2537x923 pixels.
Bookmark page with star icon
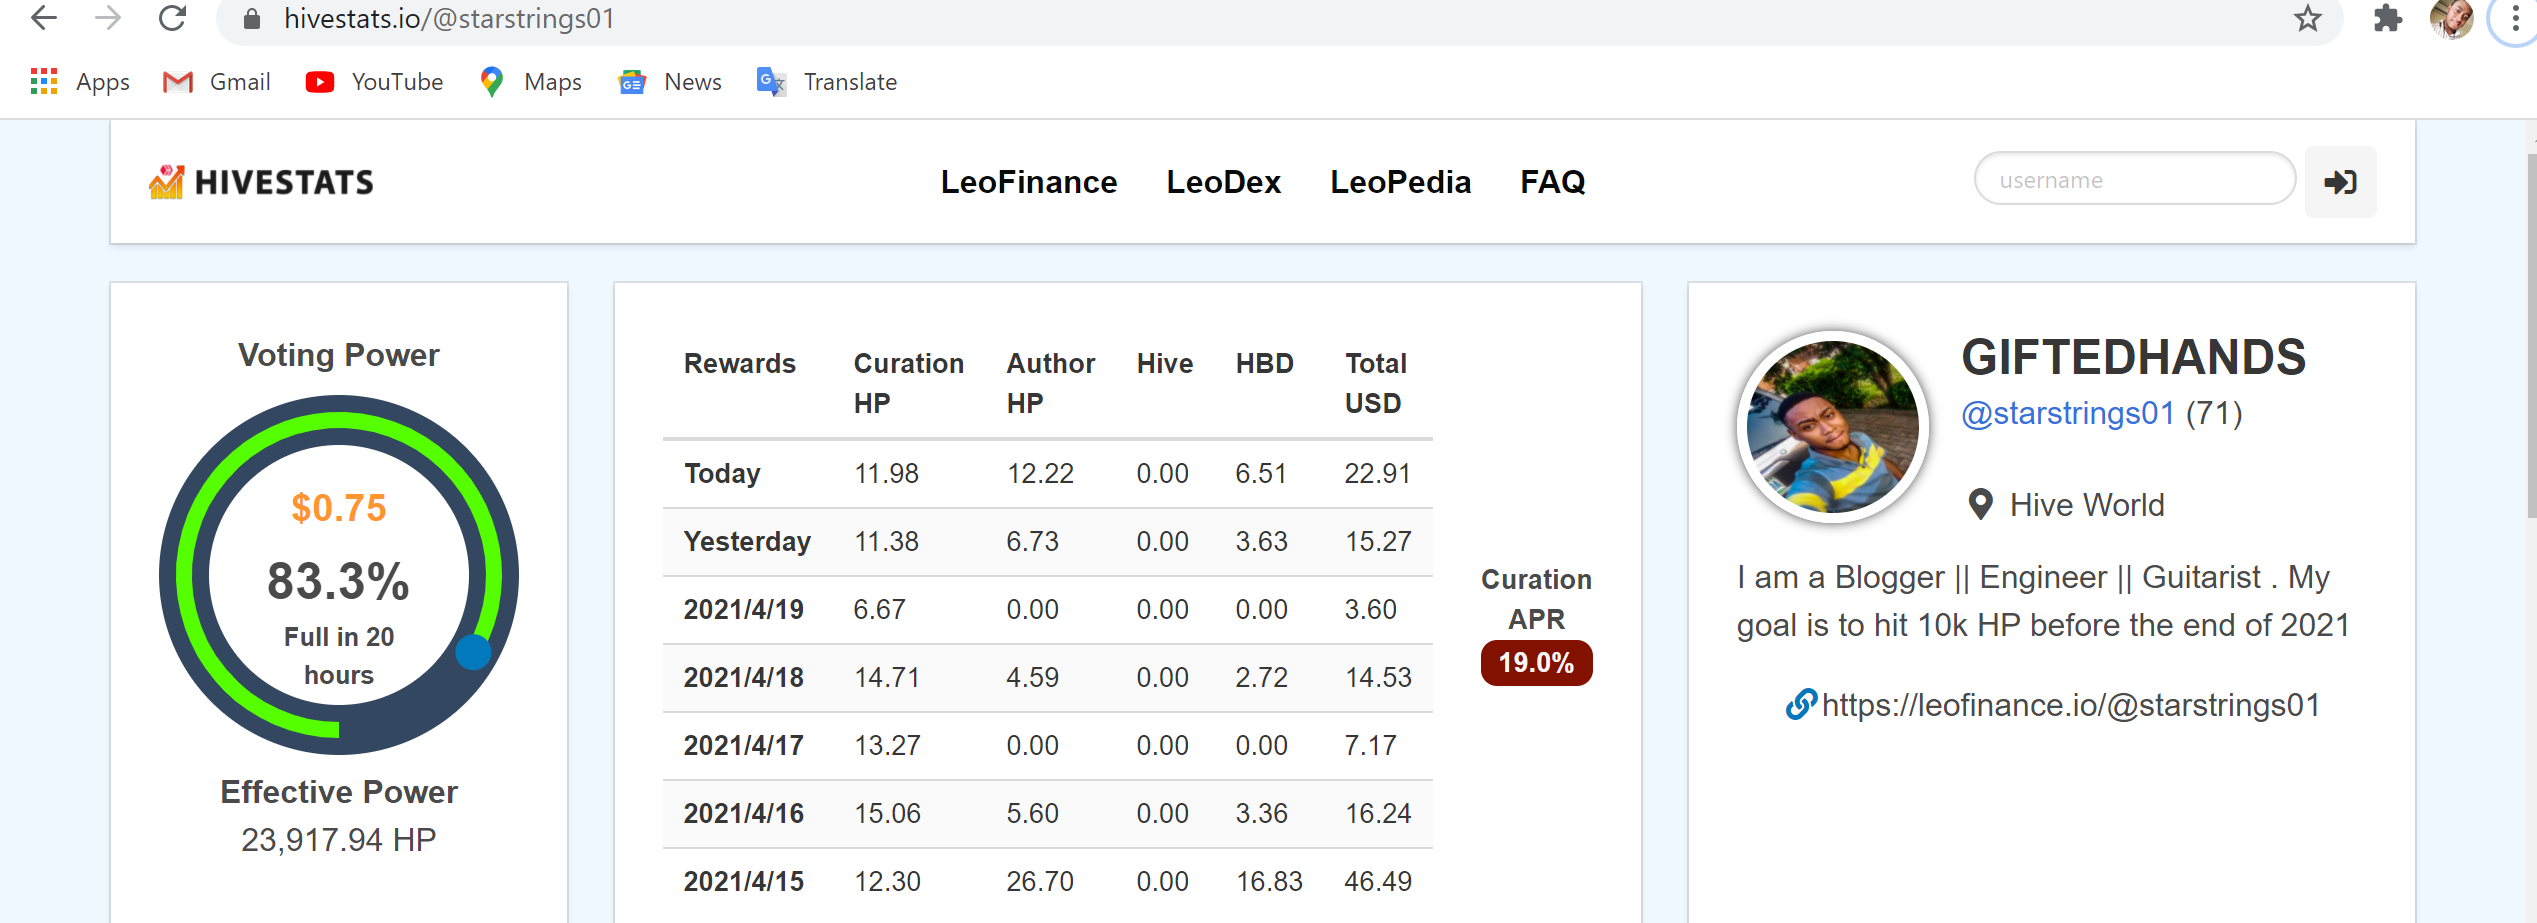pyautogui.click(x=2307, y=18)
